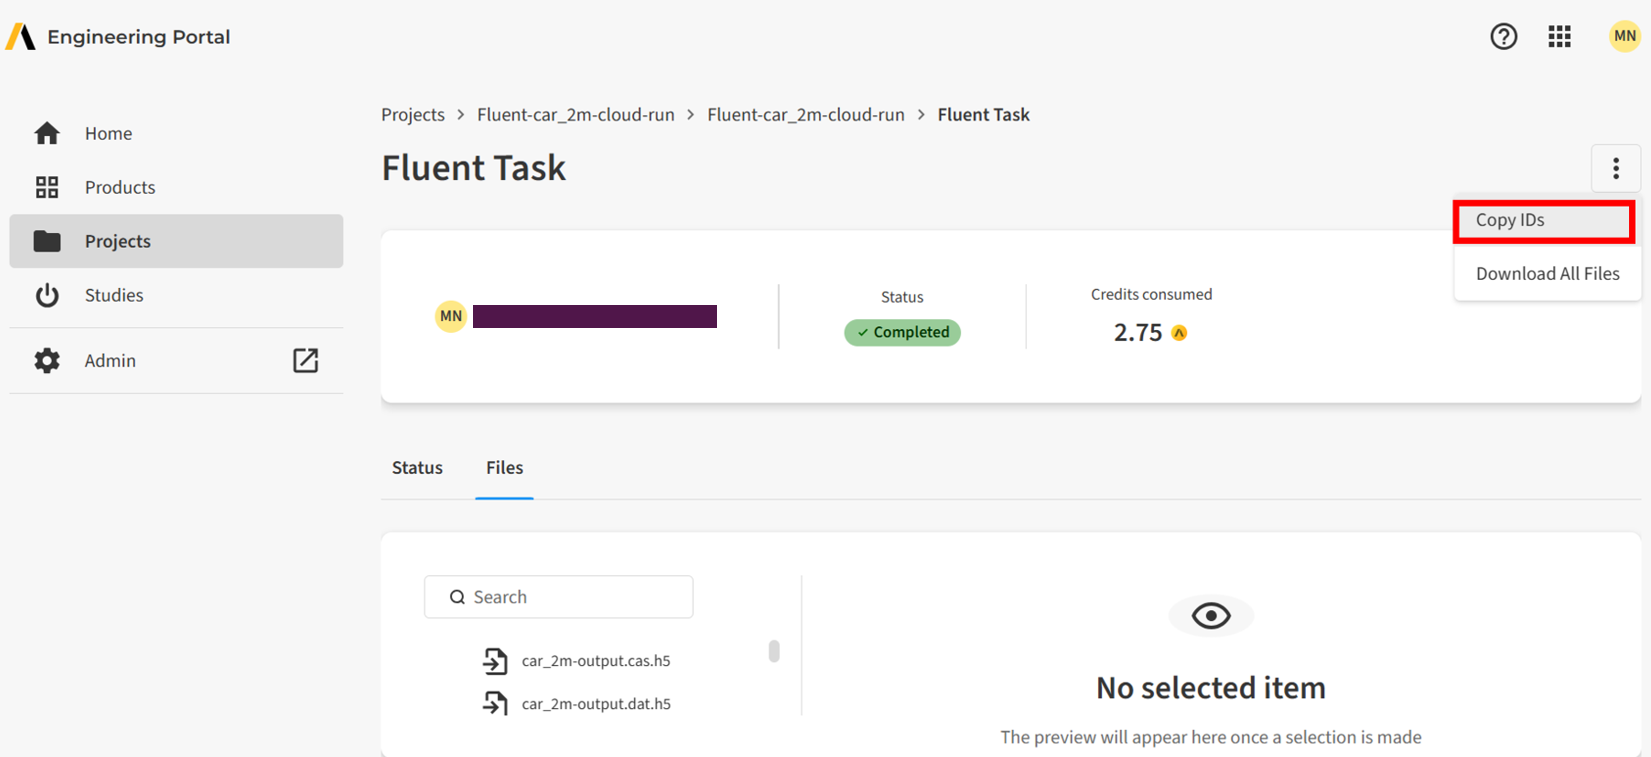Click the second Fluent-car_2m-cloud-run breadcrumb
Image resolution: width=1651 pixels, height=757 pixels.
[806, 115]
